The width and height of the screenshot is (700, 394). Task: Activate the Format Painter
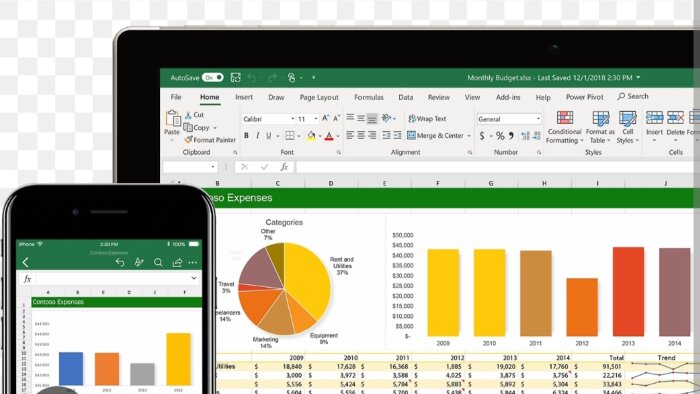click(x=210, y=140)
